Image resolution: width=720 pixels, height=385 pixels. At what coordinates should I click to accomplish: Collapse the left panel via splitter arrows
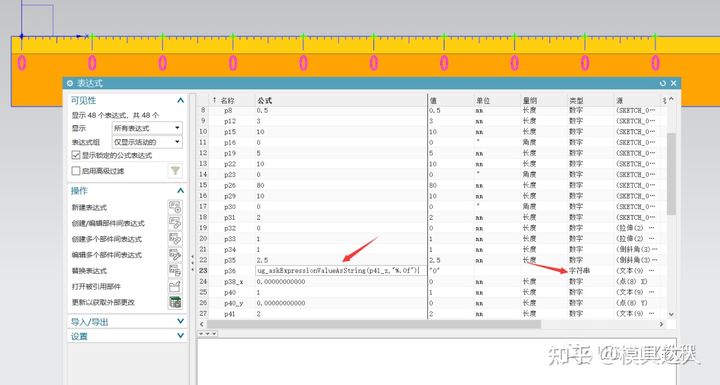pos(192,263)
